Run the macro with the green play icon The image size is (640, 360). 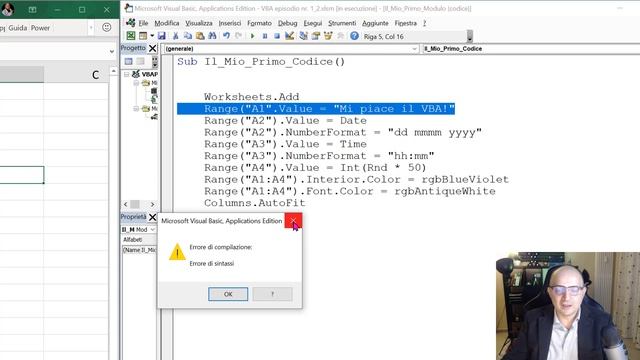(252, 36)
